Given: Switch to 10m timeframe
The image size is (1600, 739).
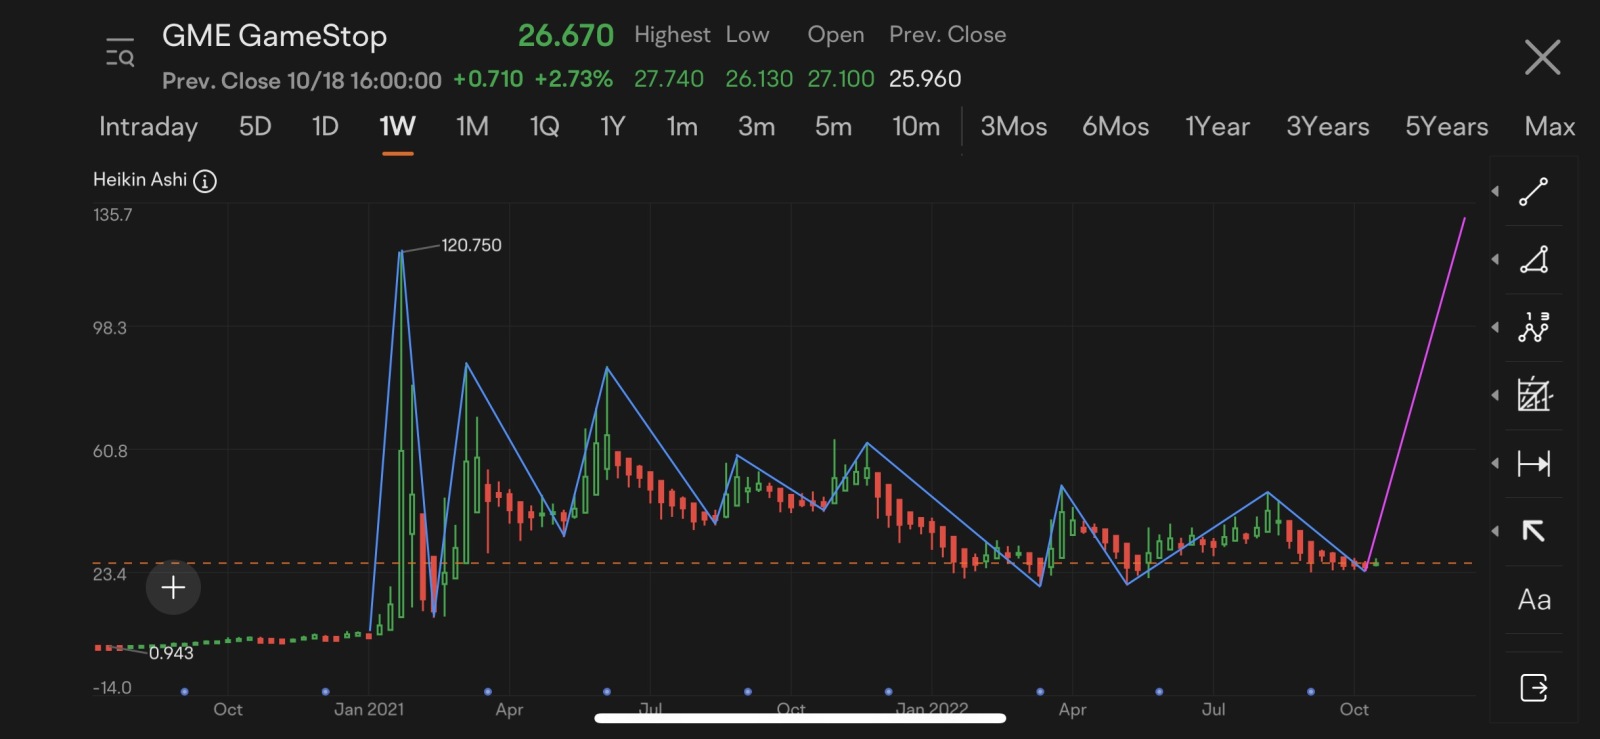Looking at the screenshot, I should (x=916, y=126).
